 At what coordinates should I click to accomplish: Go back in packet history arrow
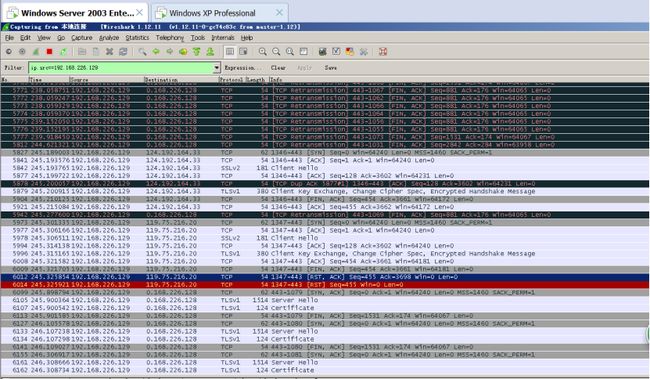coord(156,52)
